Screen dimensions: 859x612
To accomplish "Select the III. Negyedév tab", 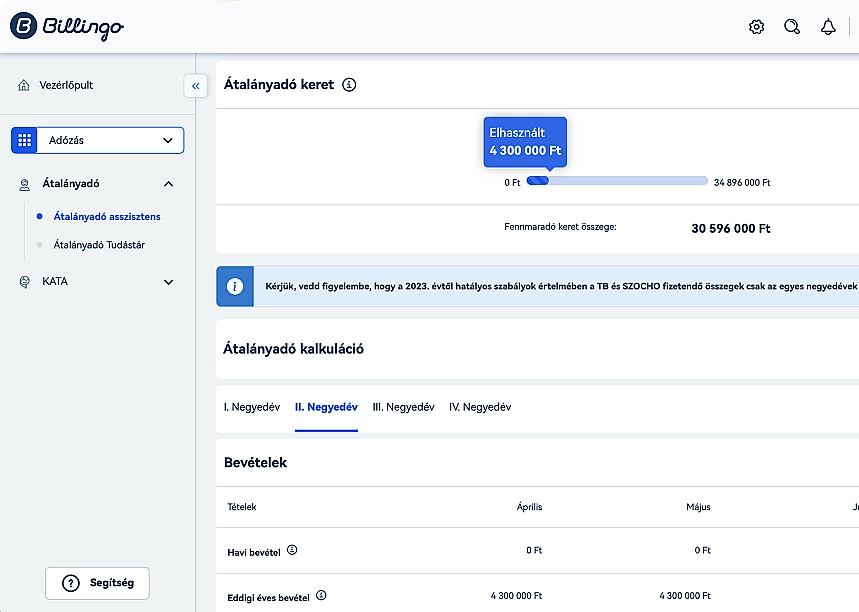I will [x=403, y=408].
